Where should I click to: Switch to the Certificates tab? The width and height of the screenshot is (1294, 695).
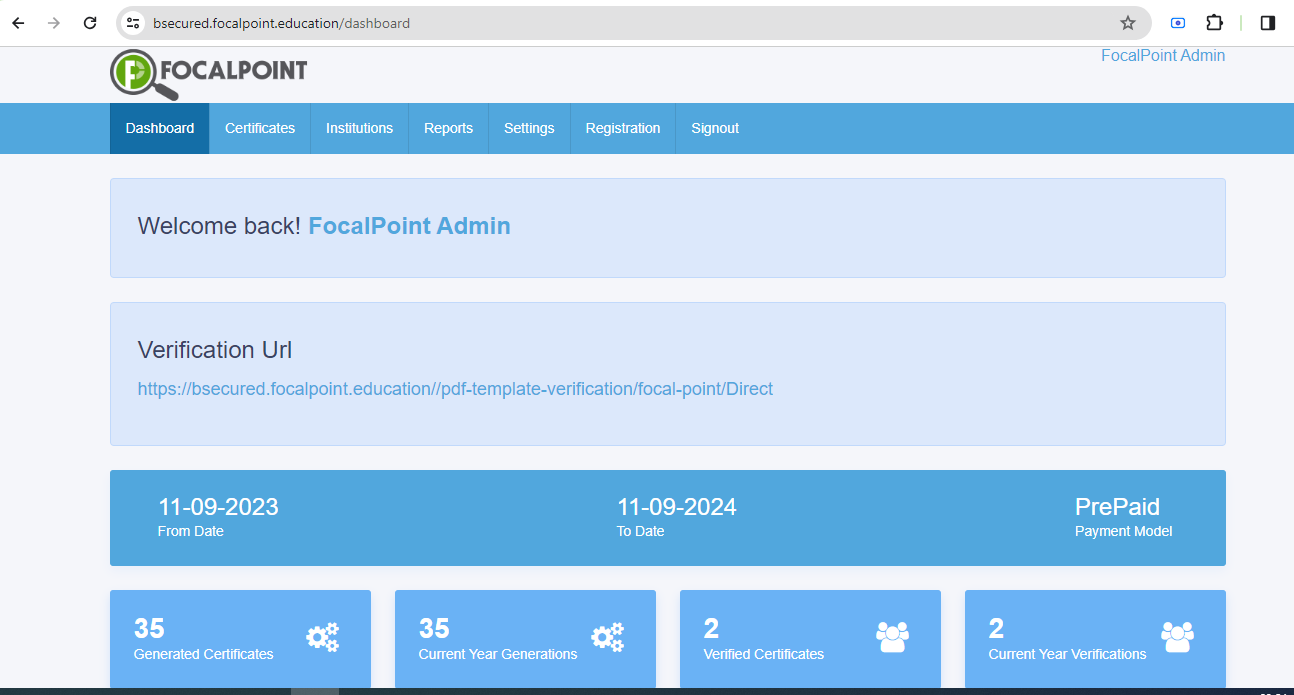[260, 128]
